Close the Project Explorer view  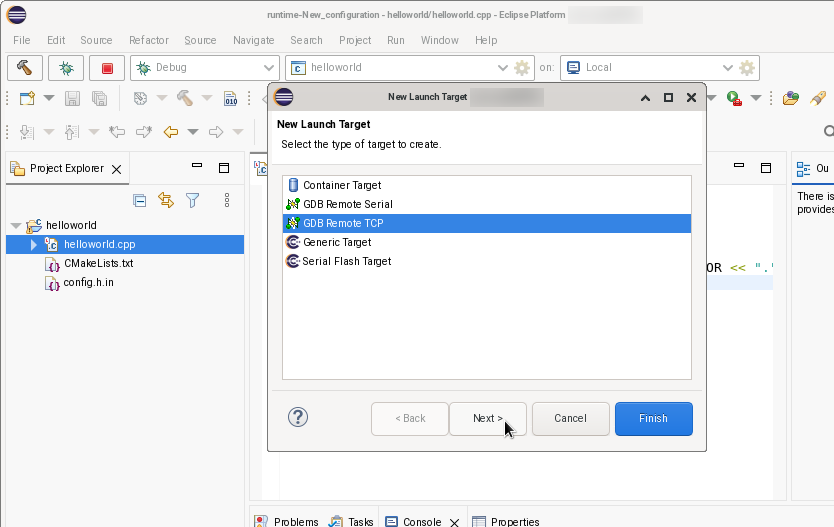[116, 170]
